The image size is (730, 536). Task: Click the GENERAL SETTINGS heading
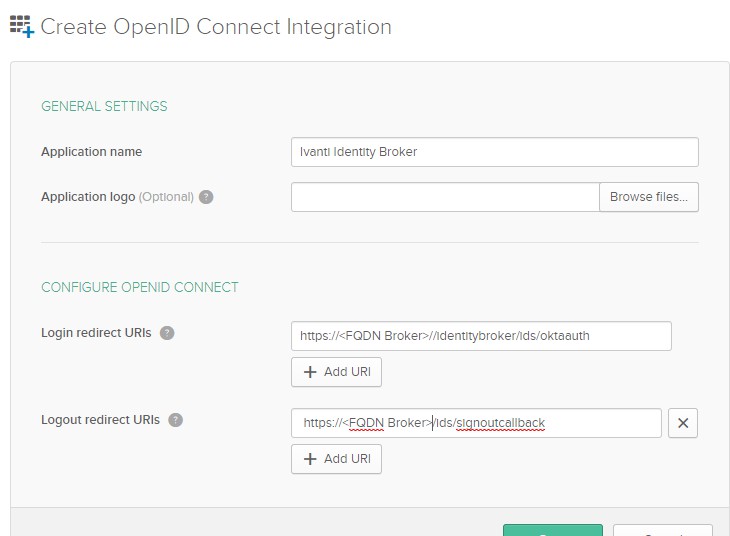point(104,106)
